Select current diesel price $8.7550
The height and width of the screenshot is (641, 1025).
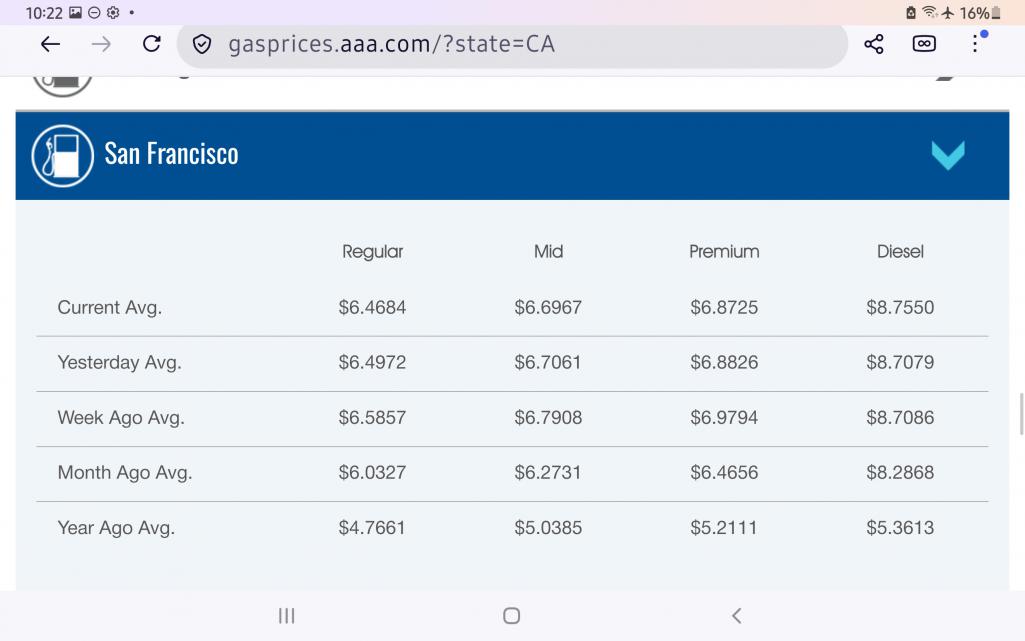click(x=900, y=307)
